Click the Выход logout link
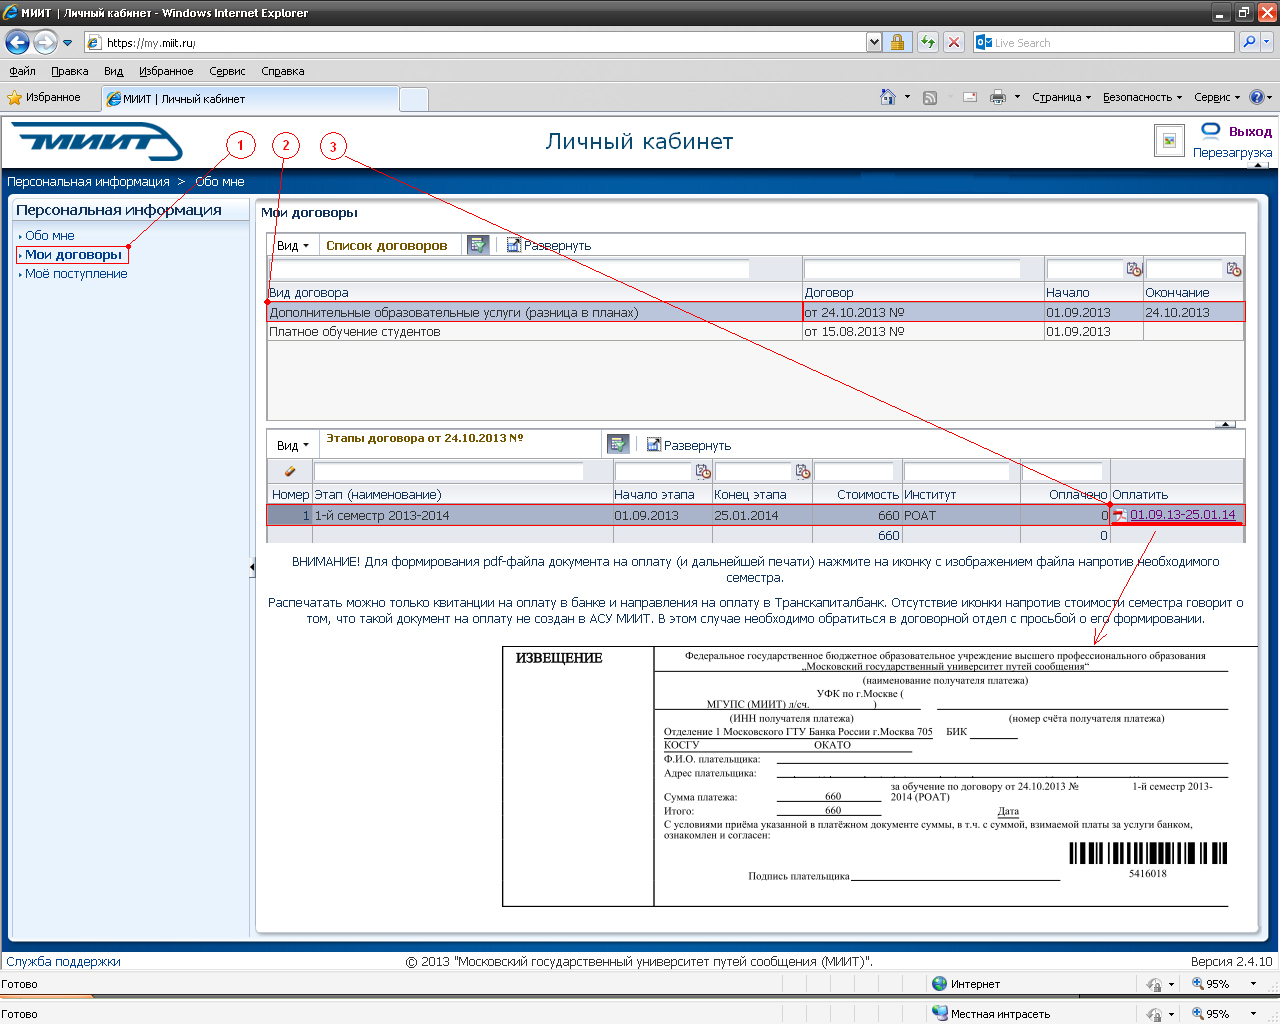Viewport: 1280px width, 1024px height. [1250, 131]
